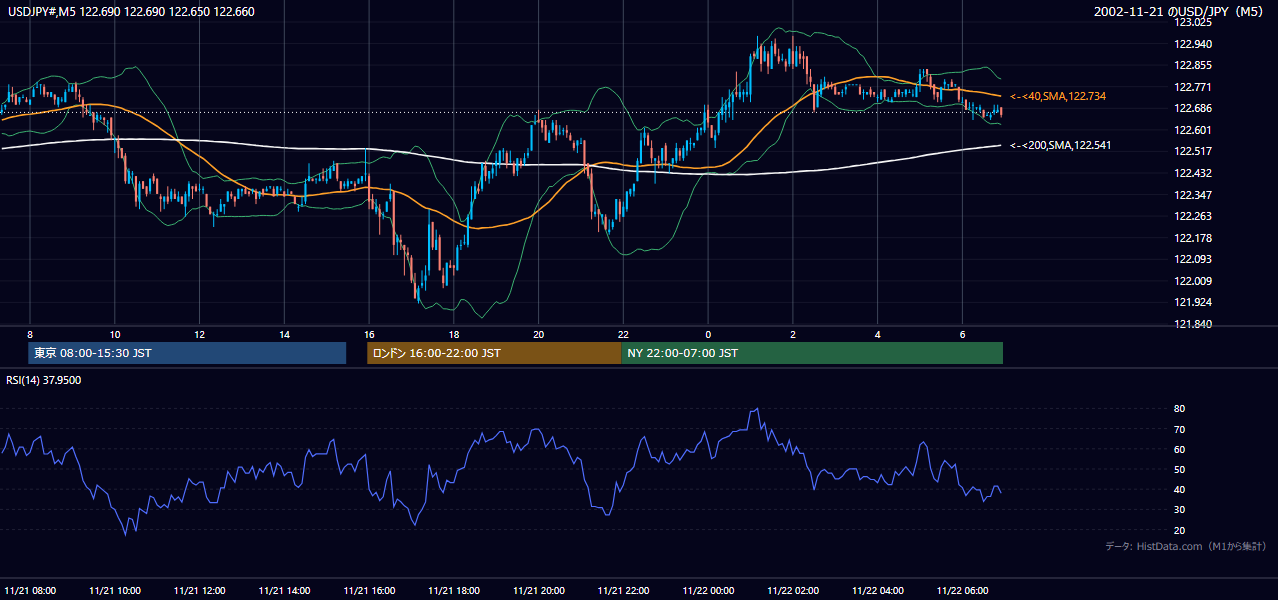Click RSI level 20 on the scale
This screenshot has width=1278, height=600.
tap(1180, 530)
